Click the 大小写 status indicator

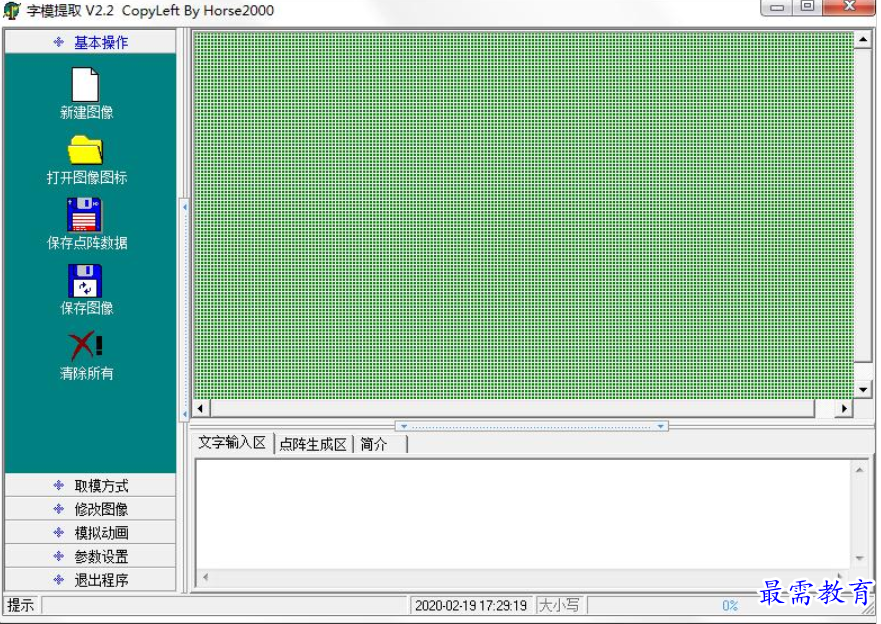point(559,605)
